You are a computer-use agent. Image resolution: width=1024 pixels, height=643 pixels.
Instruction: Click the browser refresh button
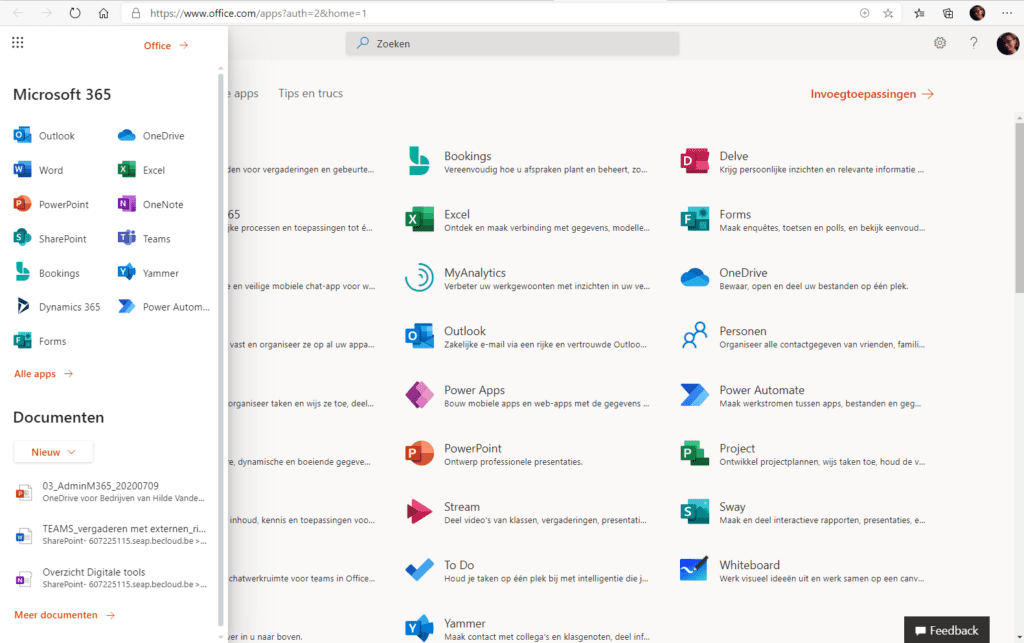(75, 13)
